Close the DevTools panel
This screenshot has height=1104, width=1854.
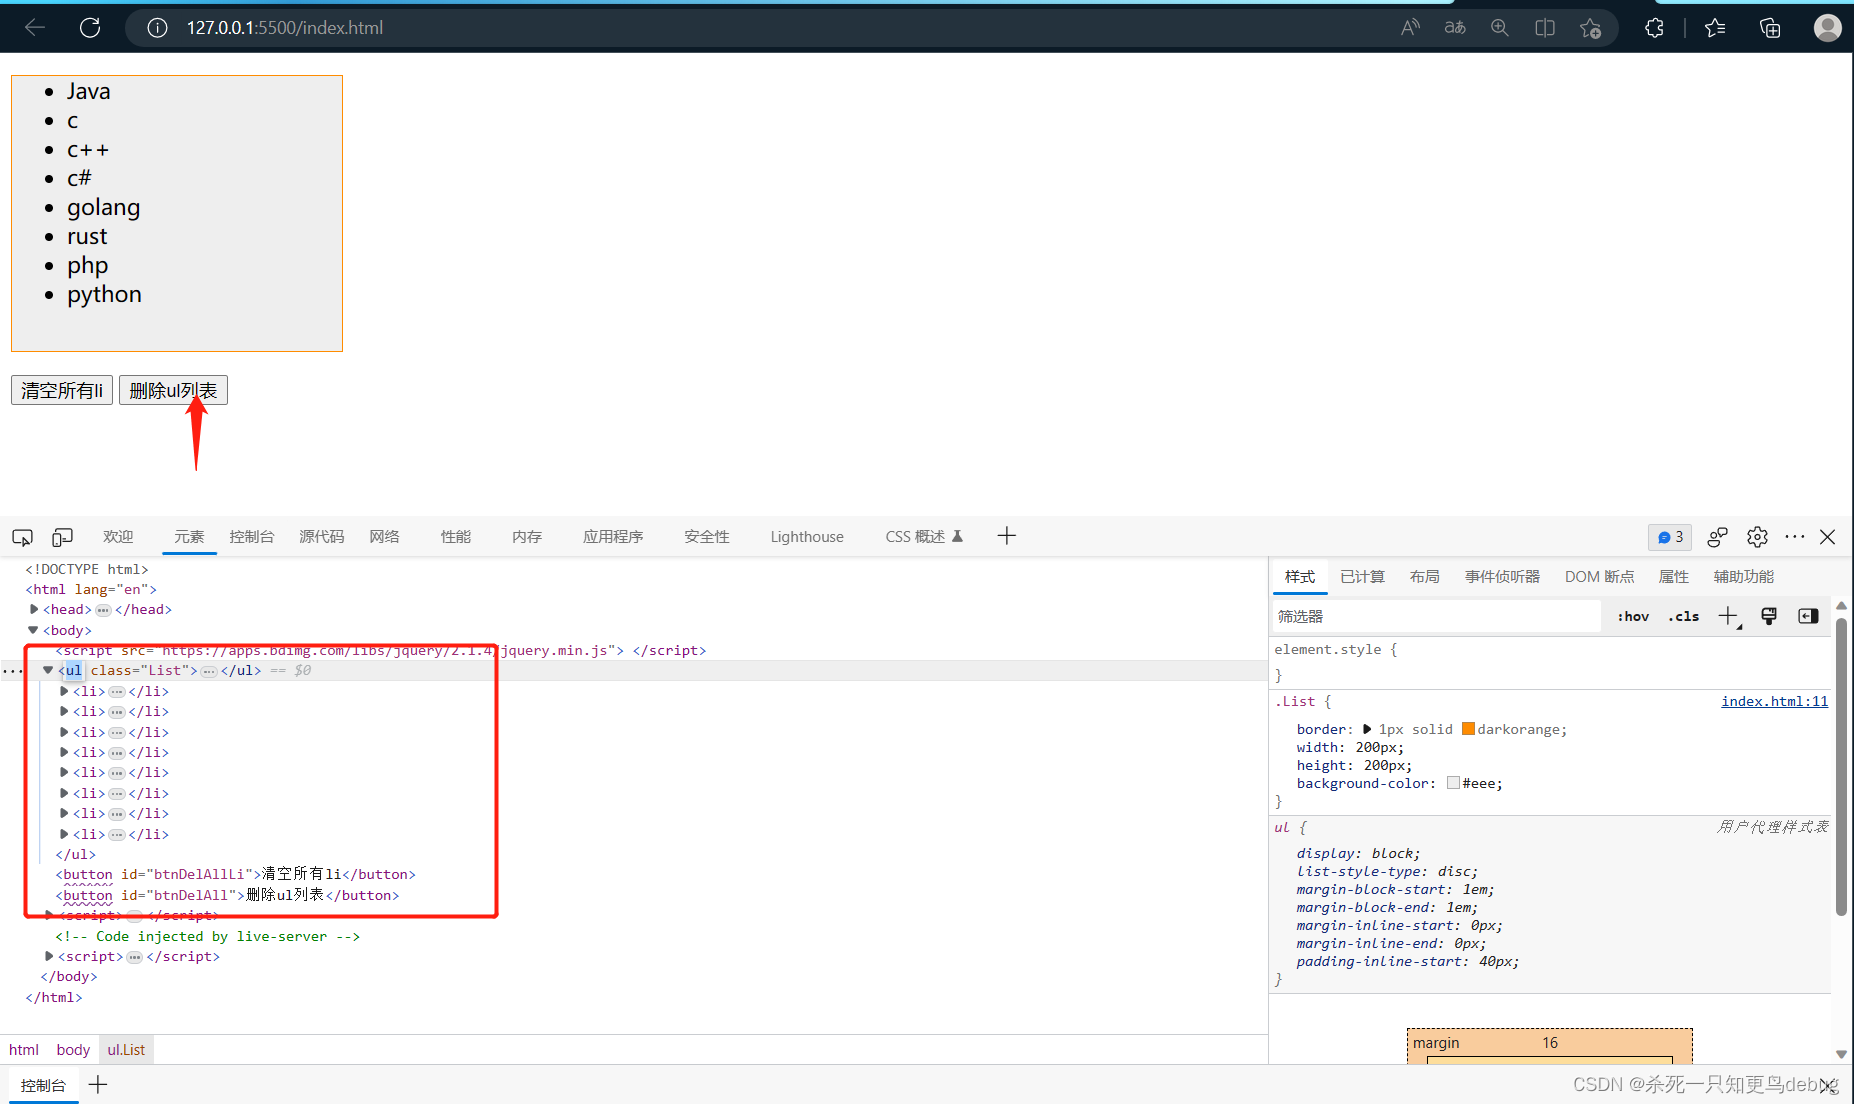click(x=1827, y=537)
